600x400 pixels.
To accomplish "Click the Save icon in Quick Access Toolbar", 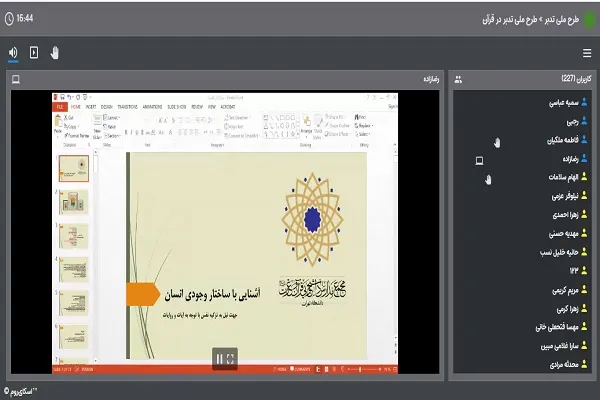I will point(62,97).
